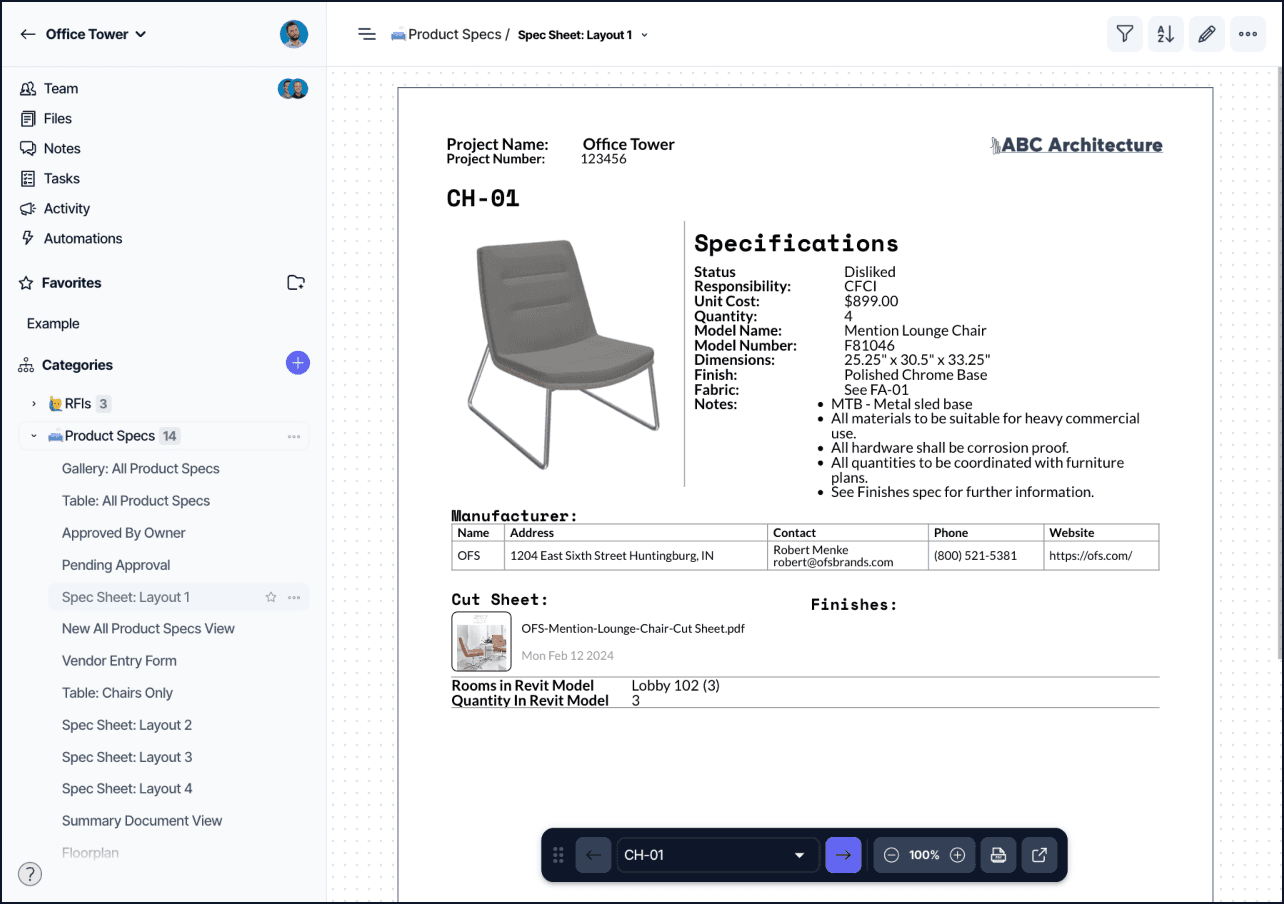Viewport: 1284px width, 904px height.
Task: Click the pencil edit icon
Action: click(x=1207, y=34)
